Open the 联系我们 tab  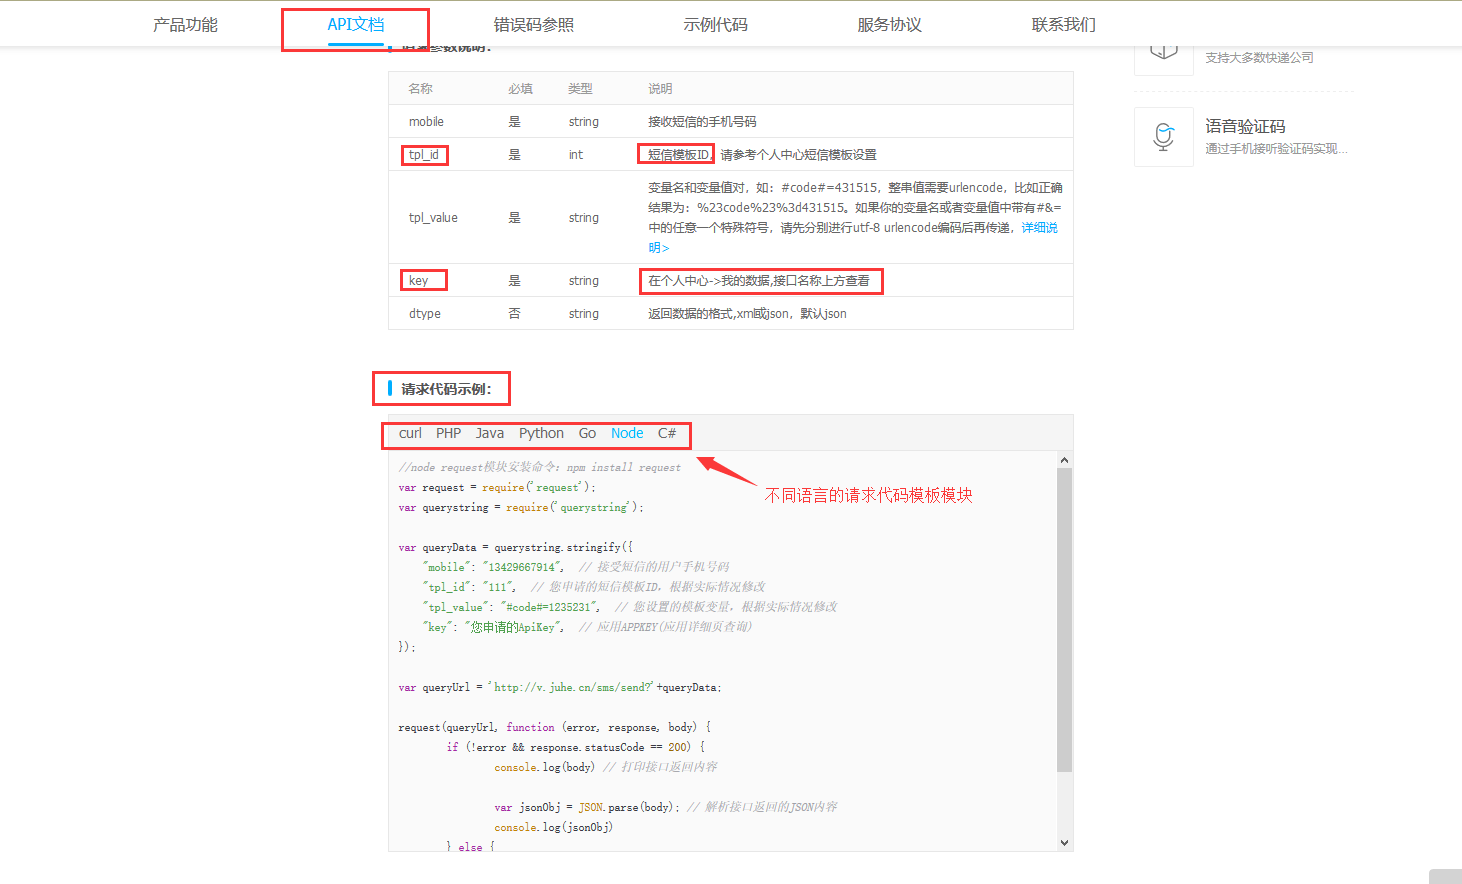click(x=1064, y=24)
